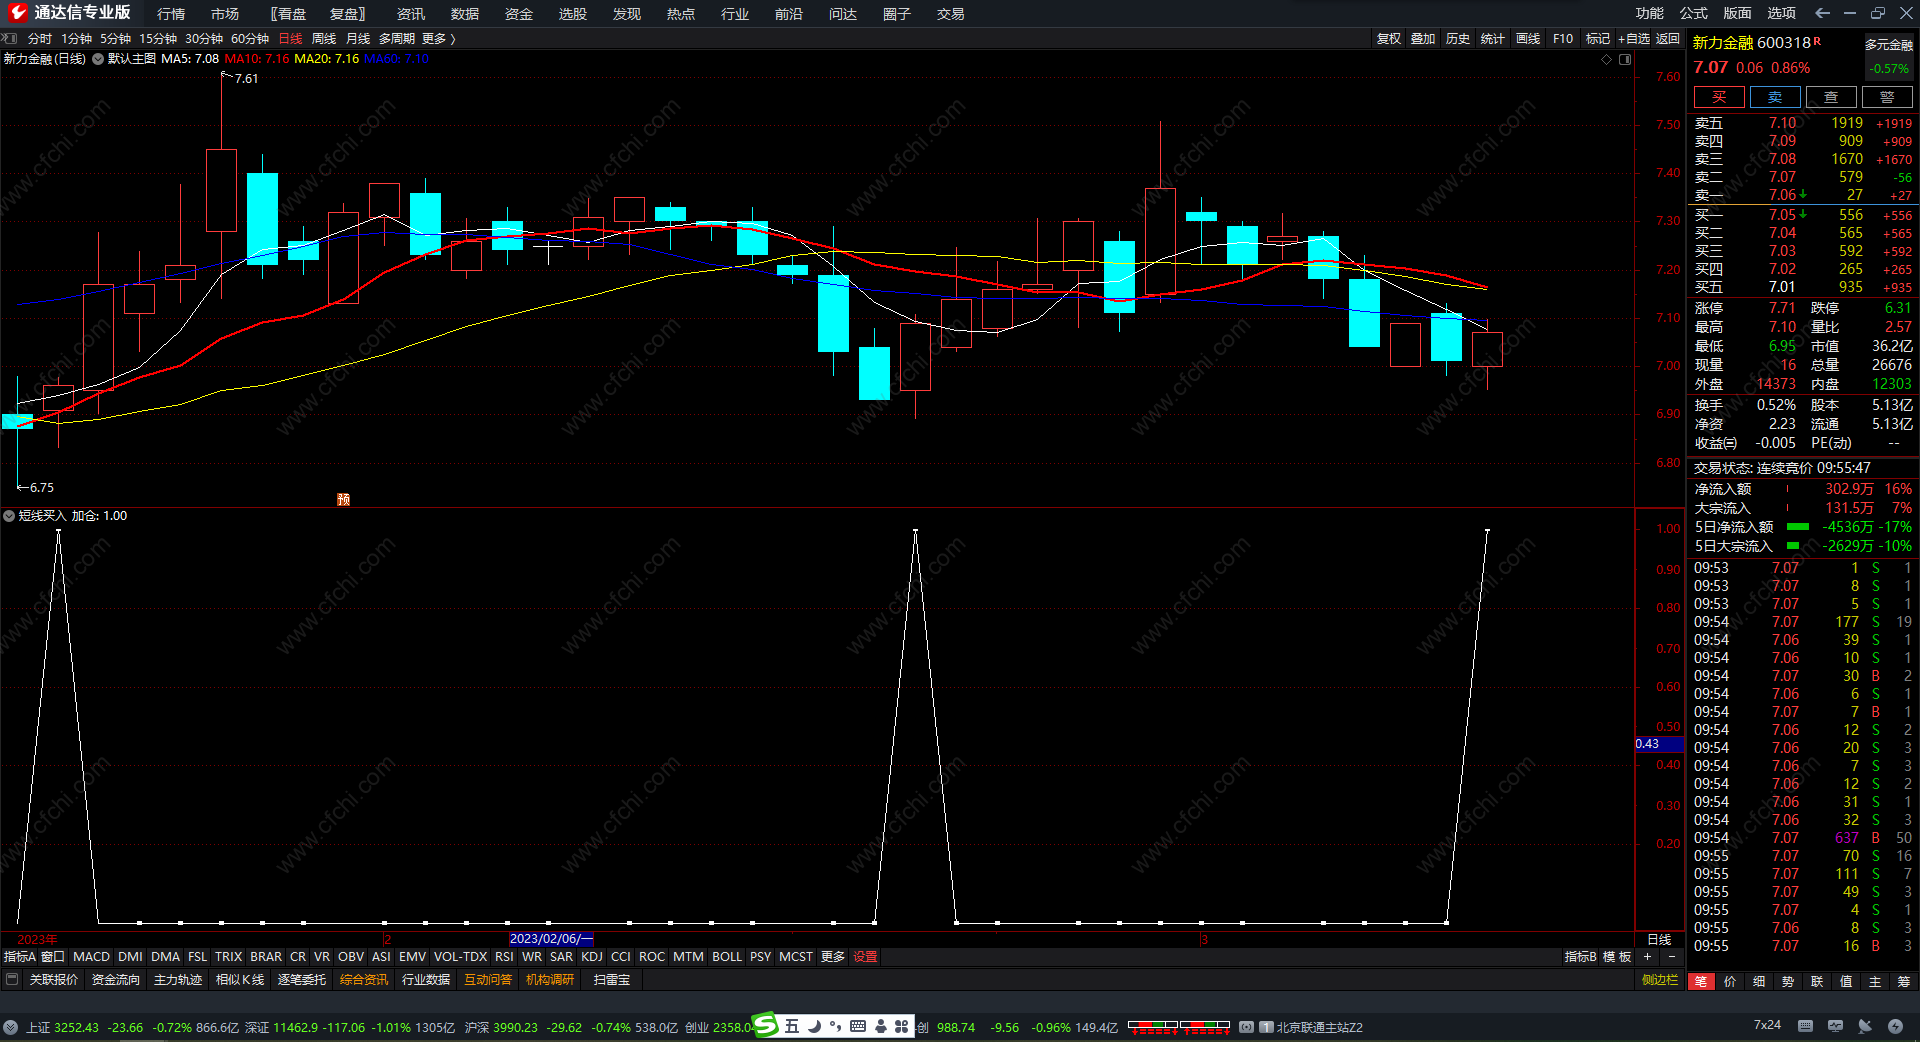Open the input method toolbox grid icon
Viewport: 1920px width, 1042px height.
click(x=902, y=1026)
